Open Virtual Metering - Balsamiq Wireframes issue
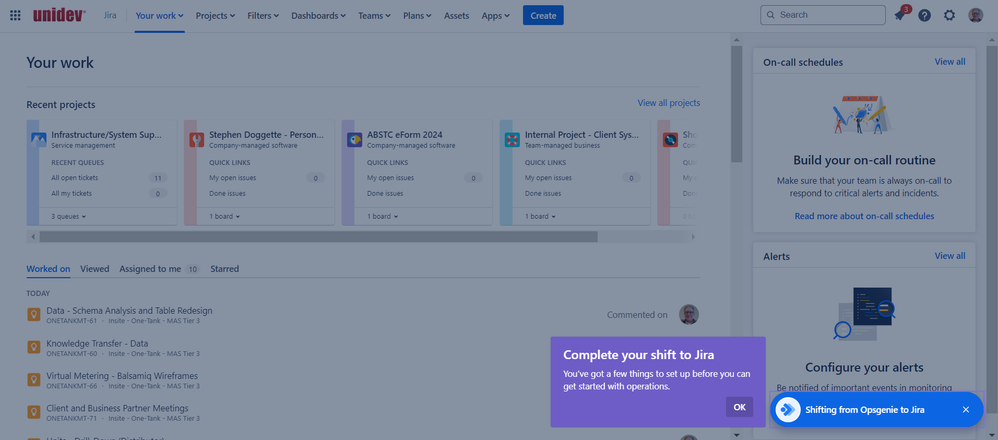 [122, 376]
